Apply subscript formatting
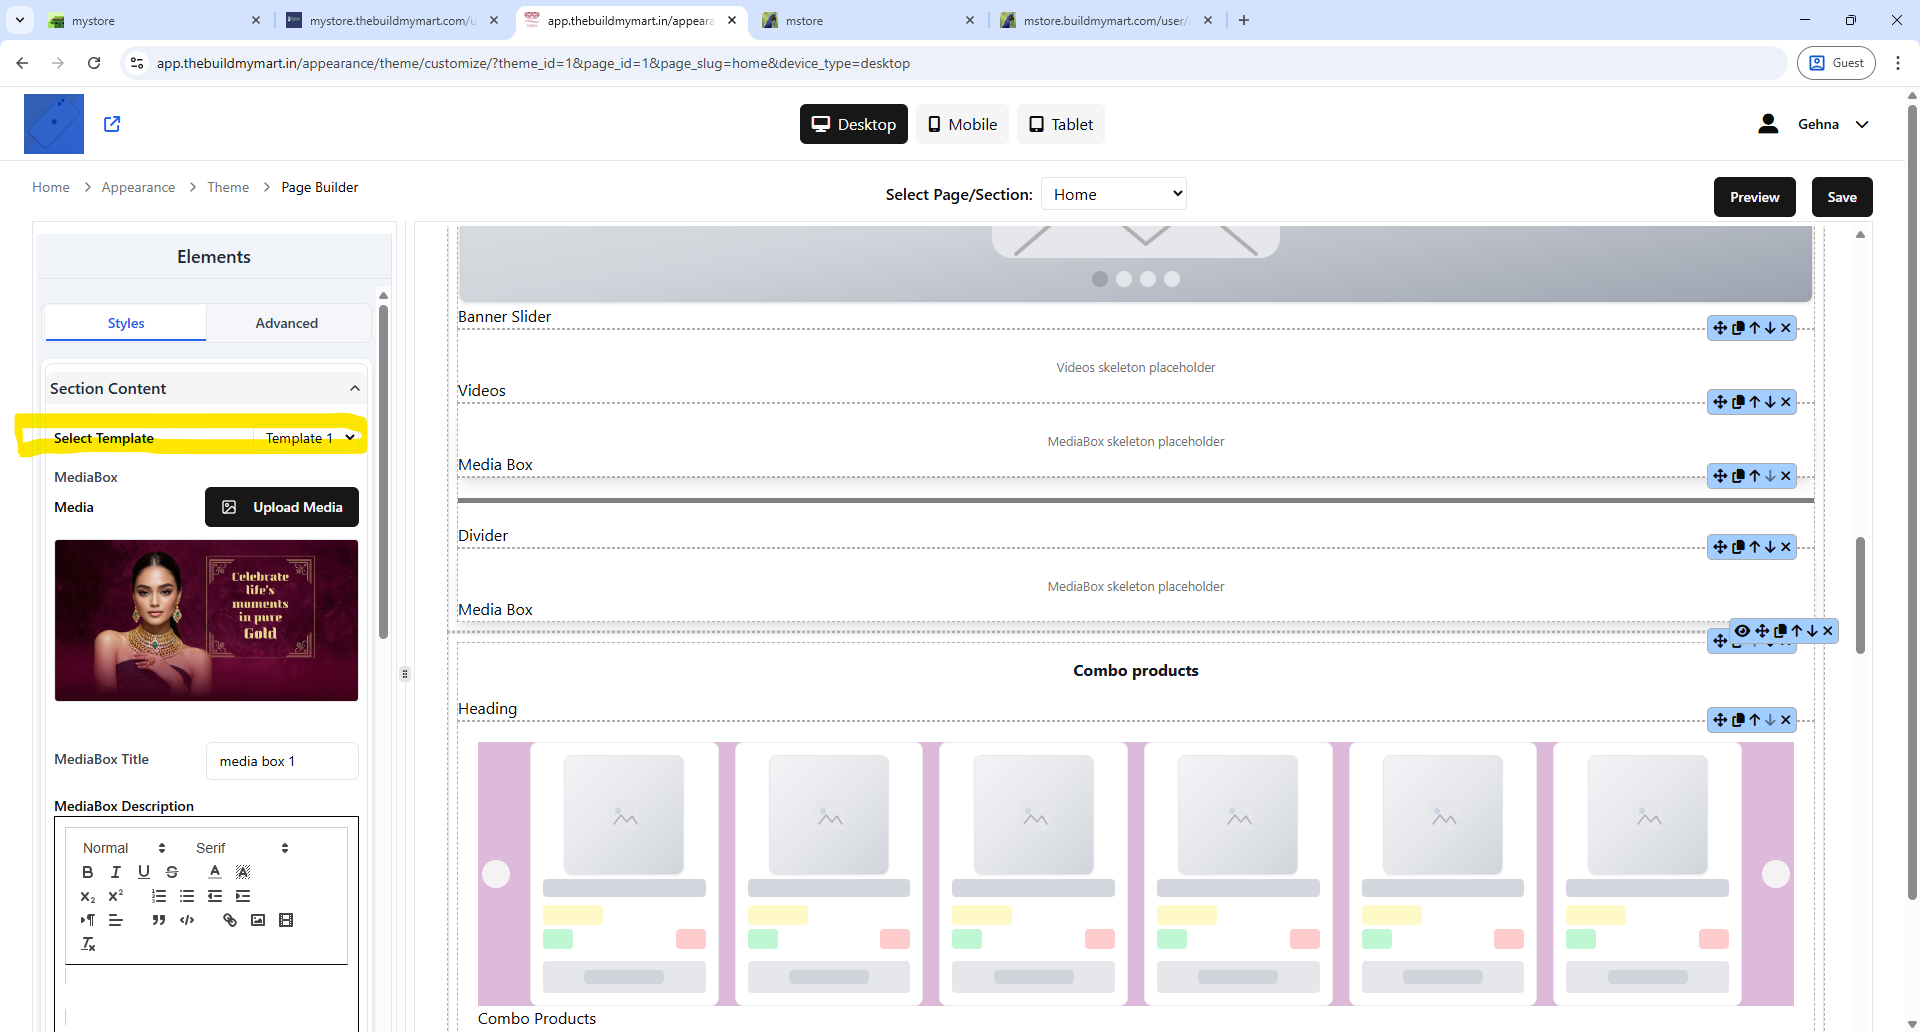Screen dimensions: 1920x1032 88,896
